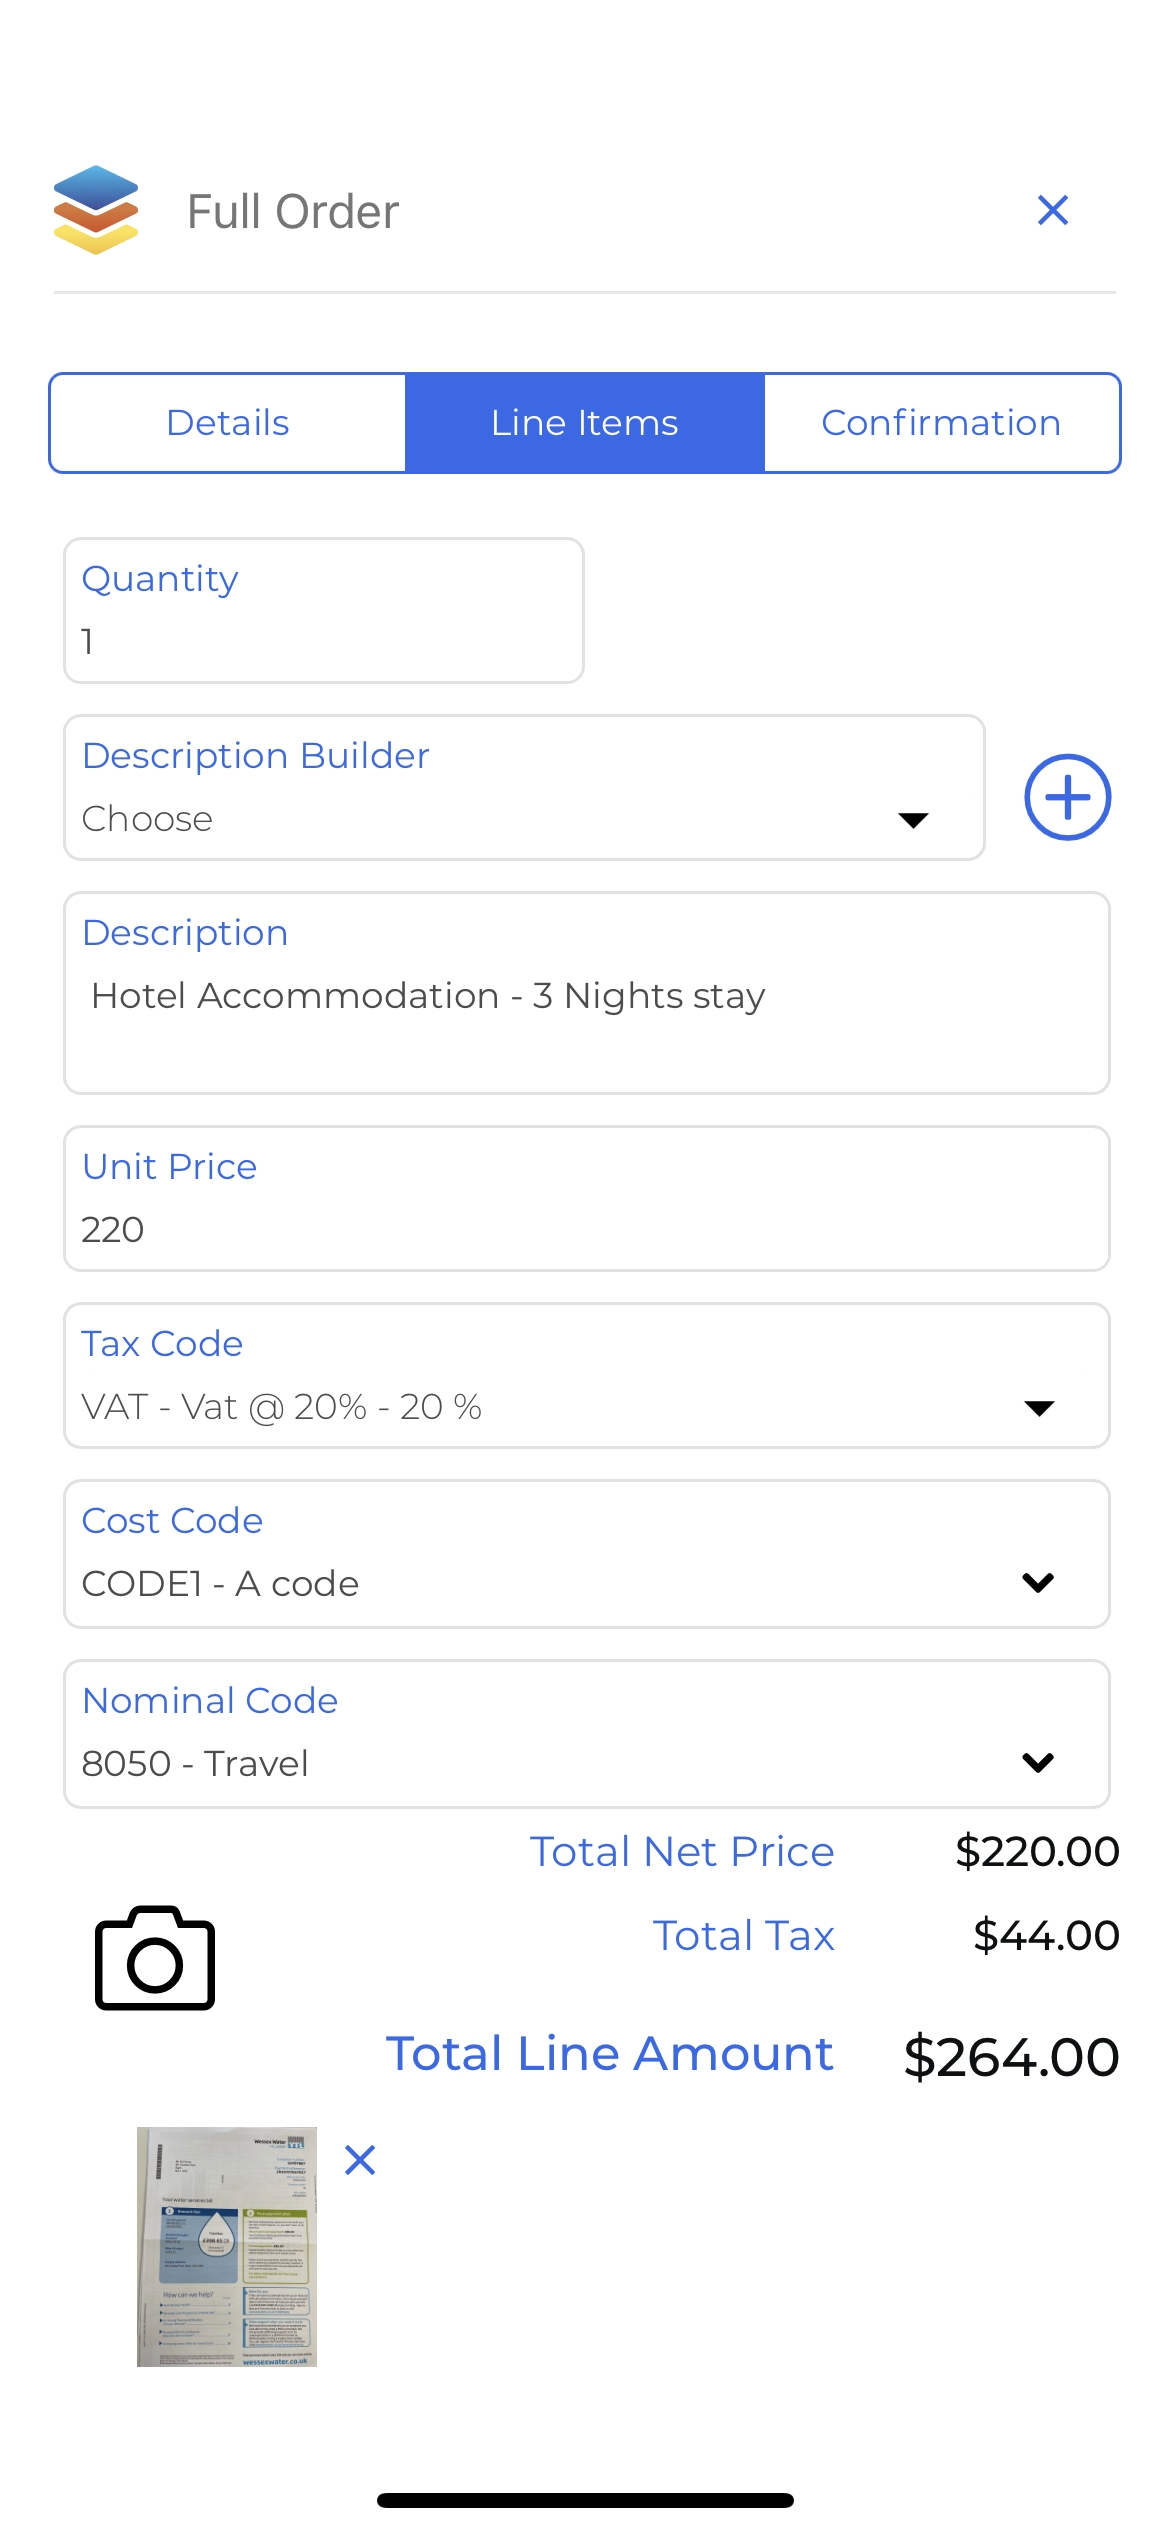Screen dimensions: 1170x2532
Task: Open the attached bill thumbnail
Action: click(x=227, y=2247)
